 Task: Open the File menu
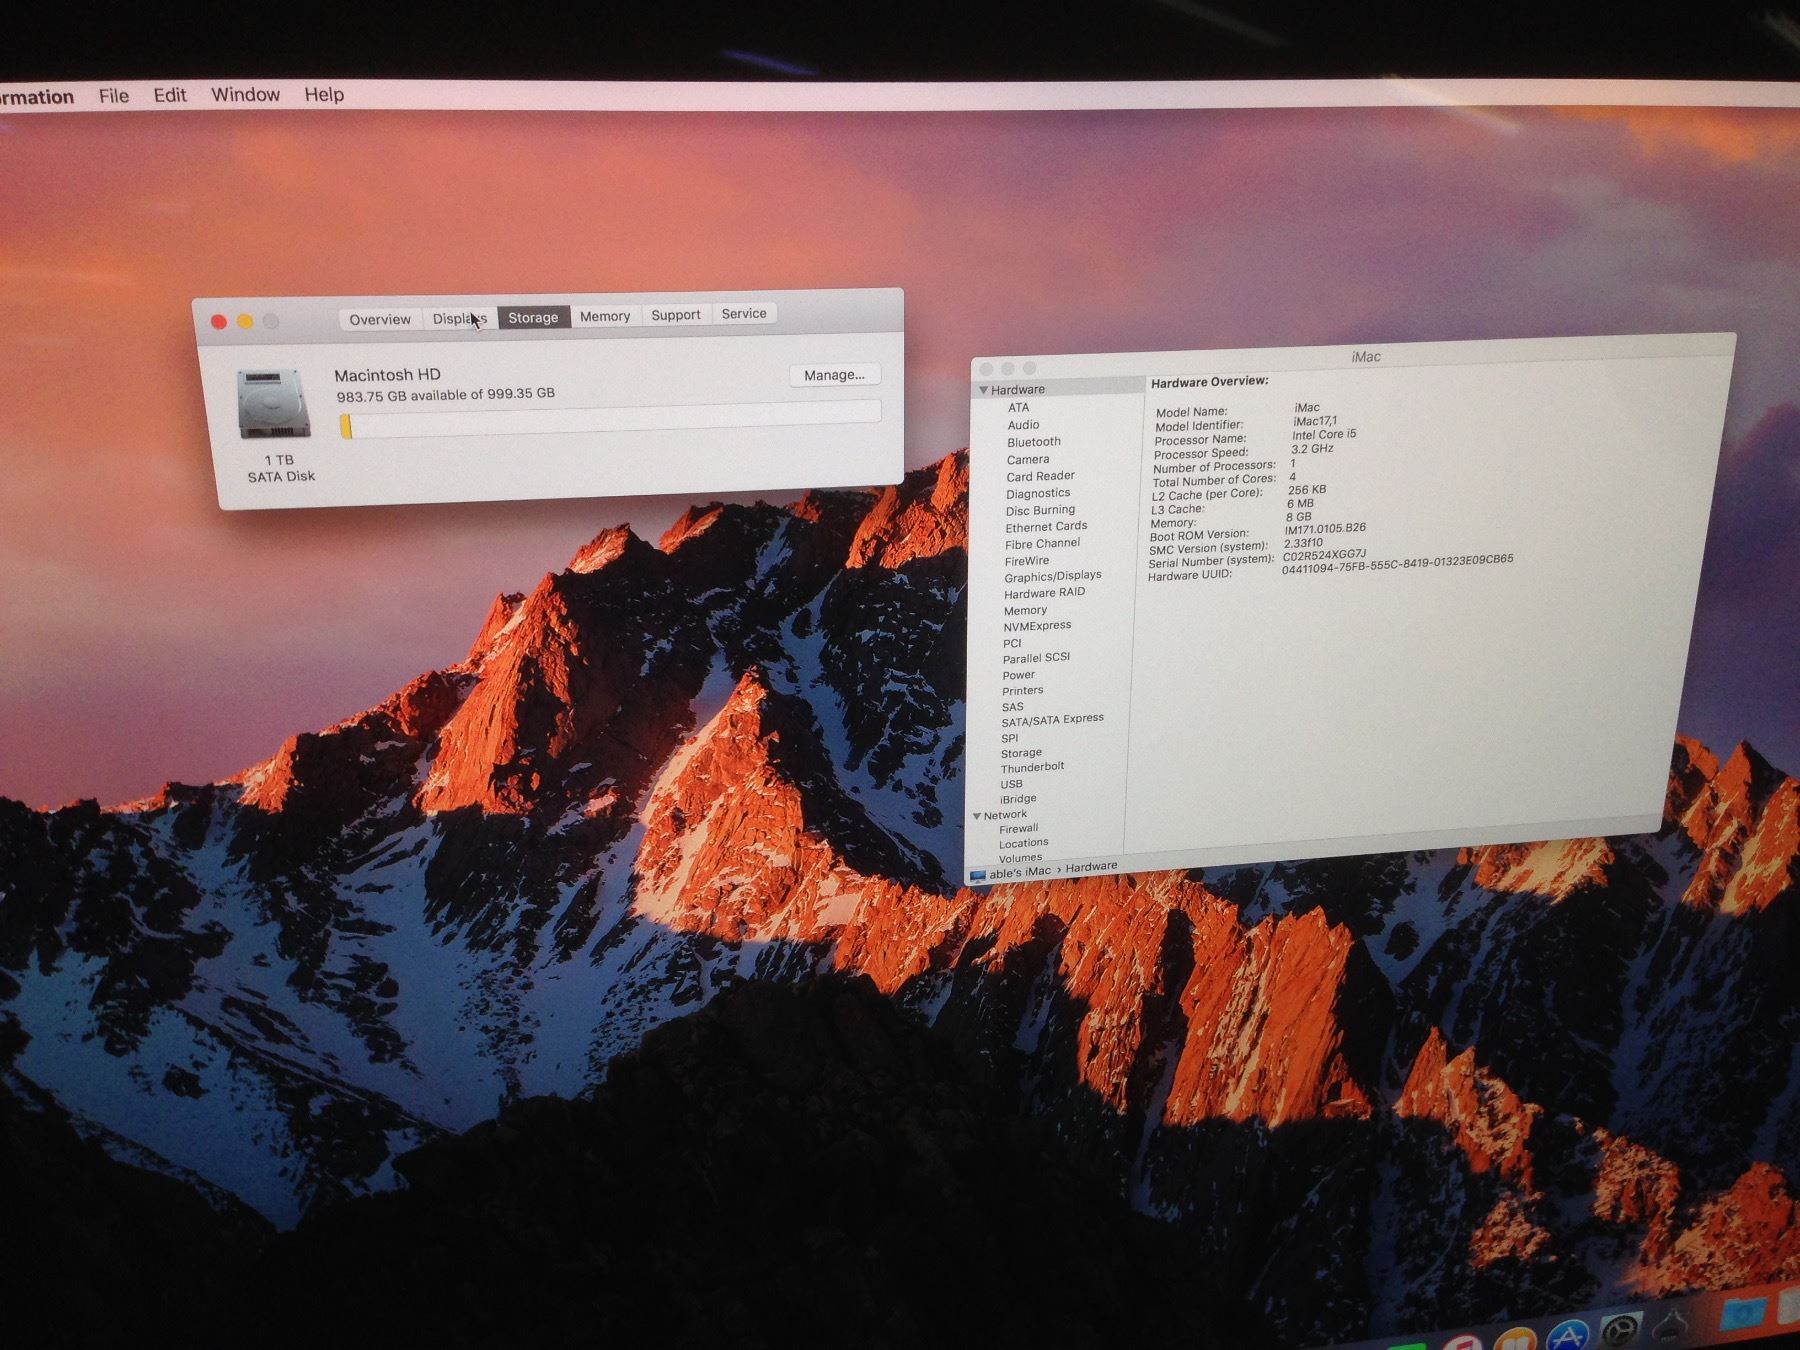click(114, 96)
